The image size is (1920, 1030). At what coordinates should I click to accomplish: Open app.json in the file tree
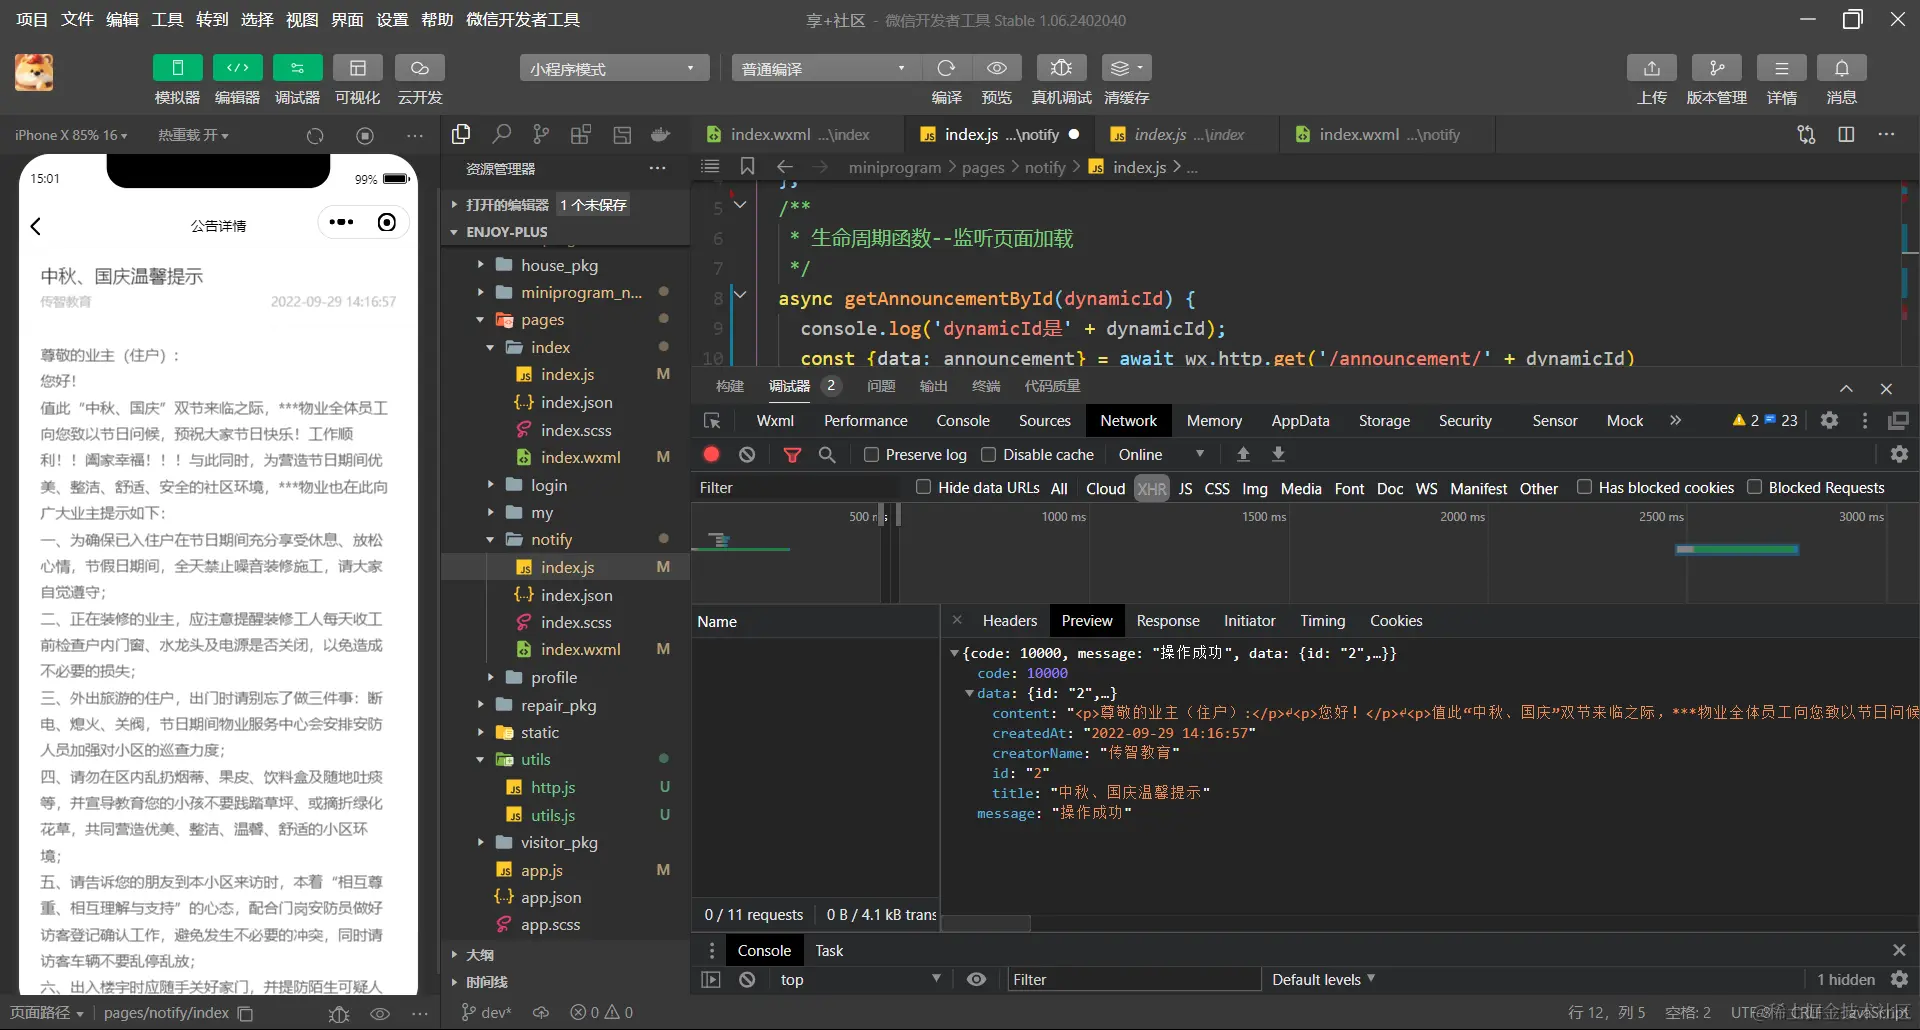550,898
